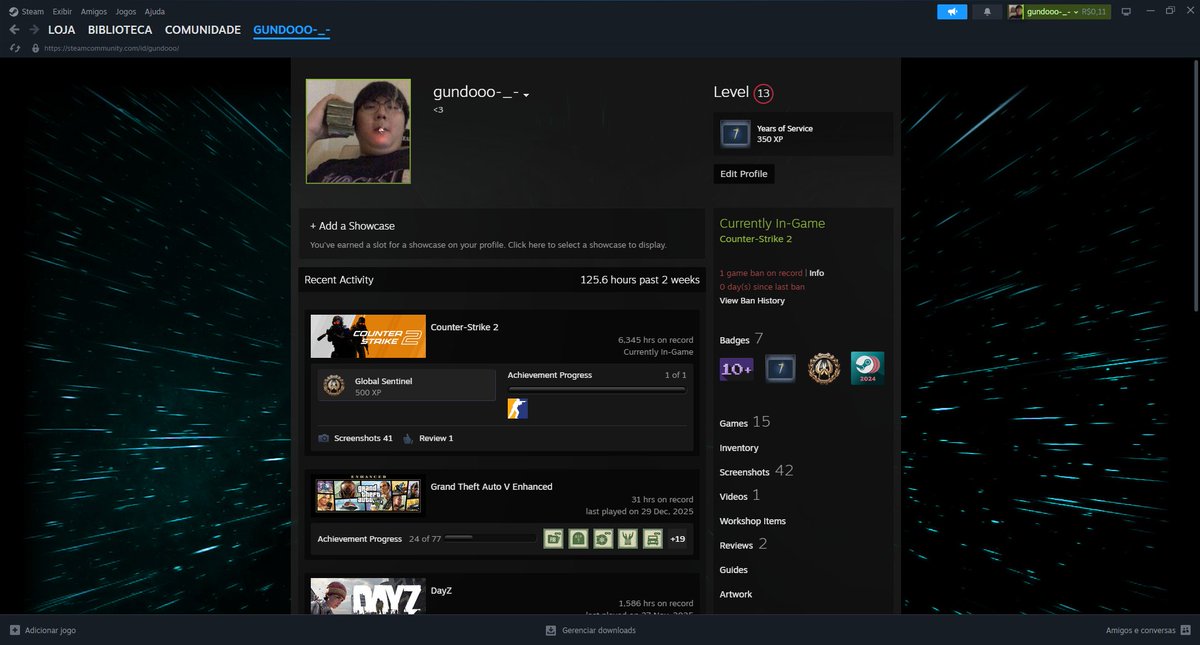Switch to Big Picture monitor icon
This screenshot has width=1200, height=645.
(1126, 12)
